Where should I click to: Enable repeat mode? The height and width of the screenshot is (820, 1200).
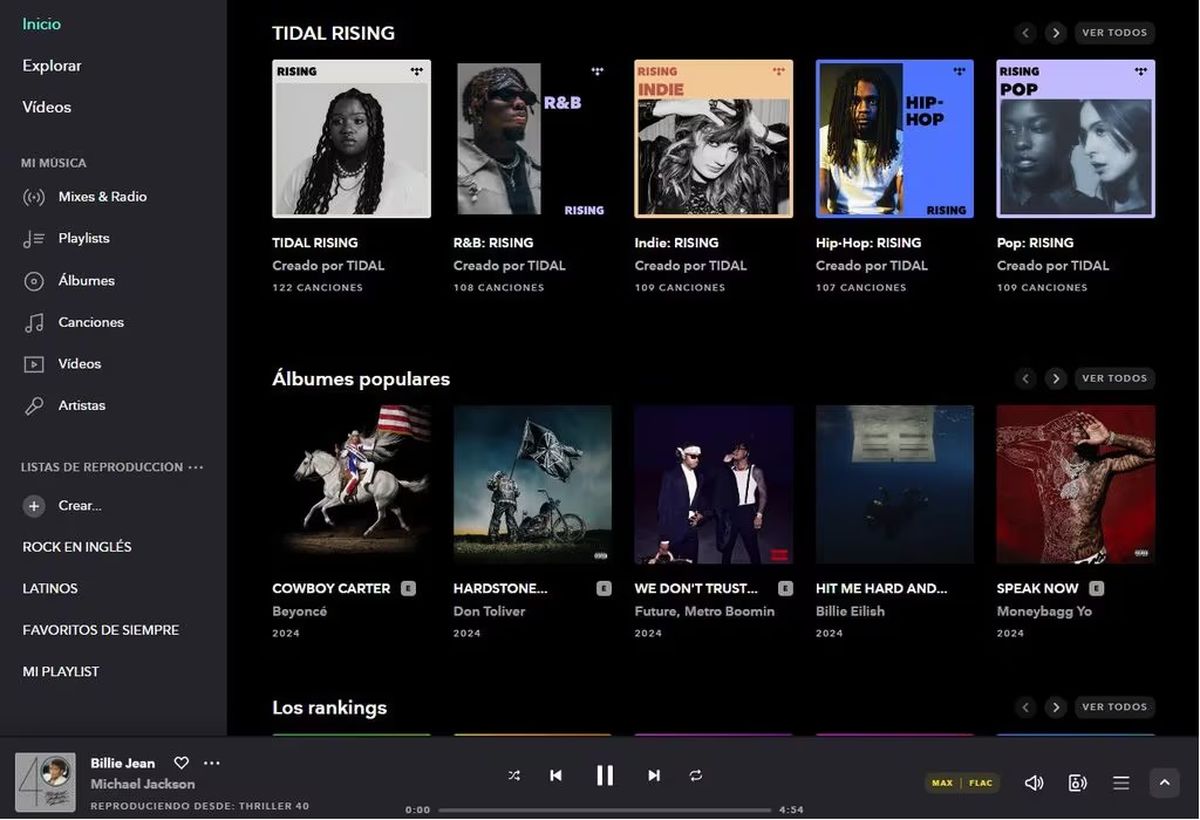[697, 775]
